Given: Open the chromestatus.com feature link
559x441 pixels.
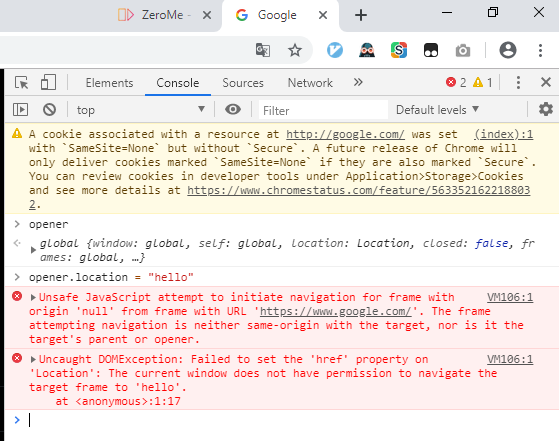Looking at the screenshot, I should click(358, 190).
